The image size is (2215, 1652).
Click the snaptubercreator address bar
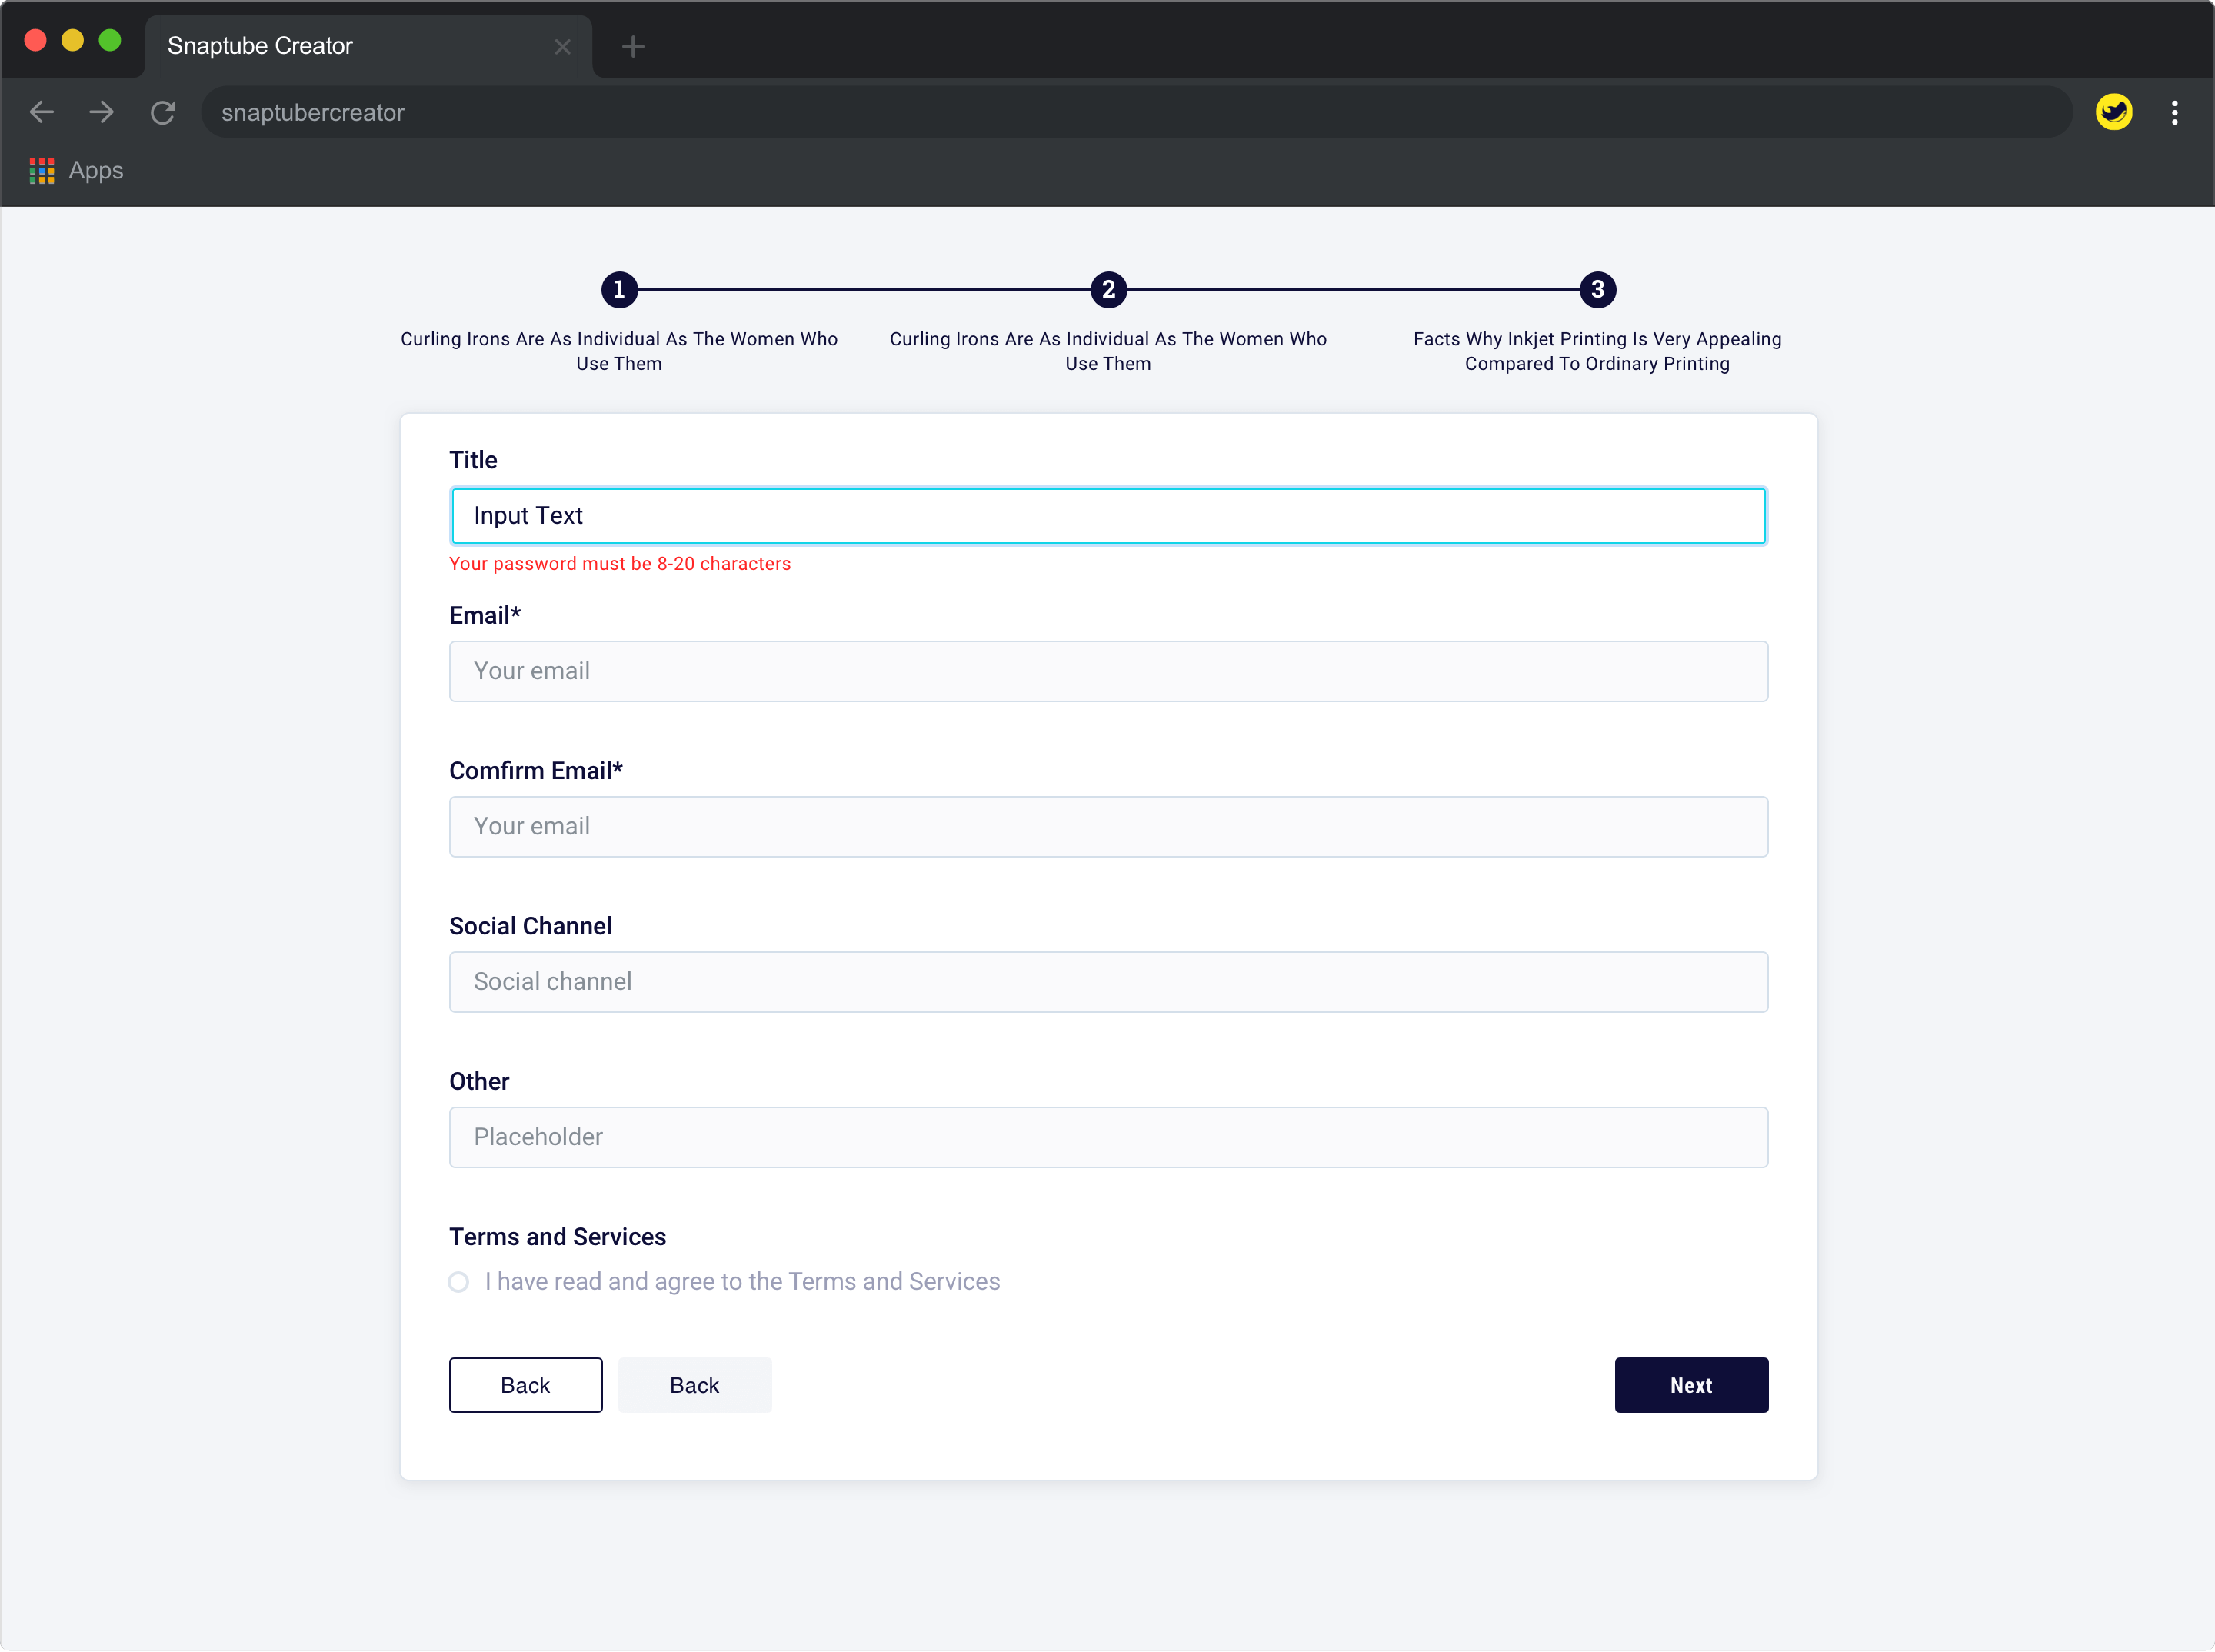tap(1136, 112)
